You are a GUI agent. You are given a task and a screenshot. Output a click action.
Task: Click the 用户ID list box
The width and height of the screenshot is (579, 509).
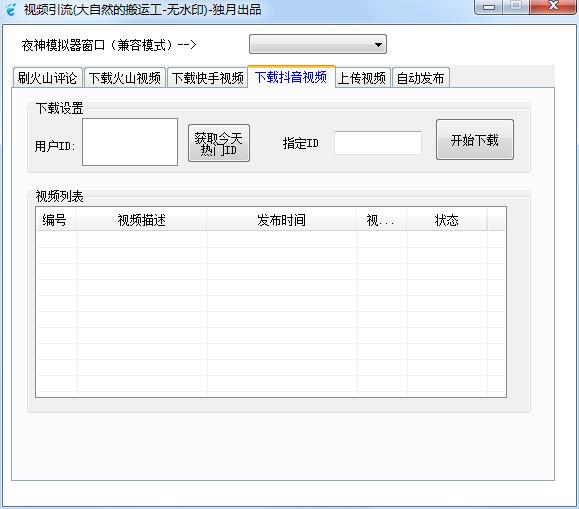pos(130,142)
